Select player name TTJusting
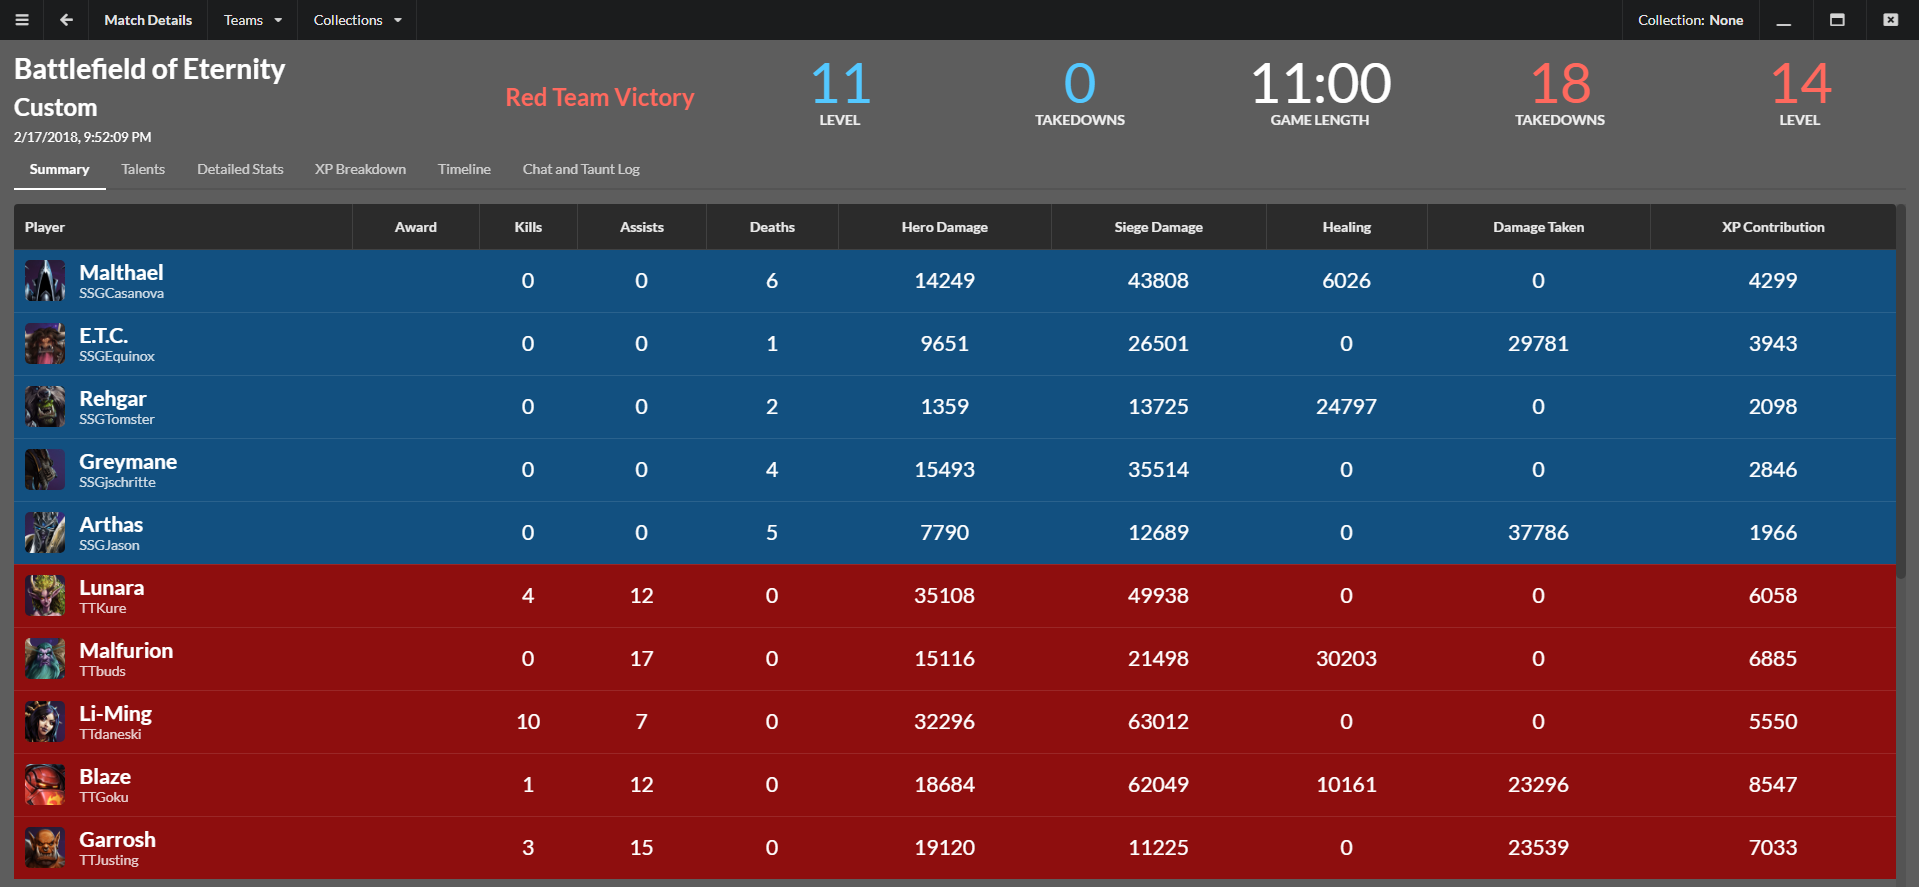Viewport: 1919px width, 887px height. coord(109,861)
